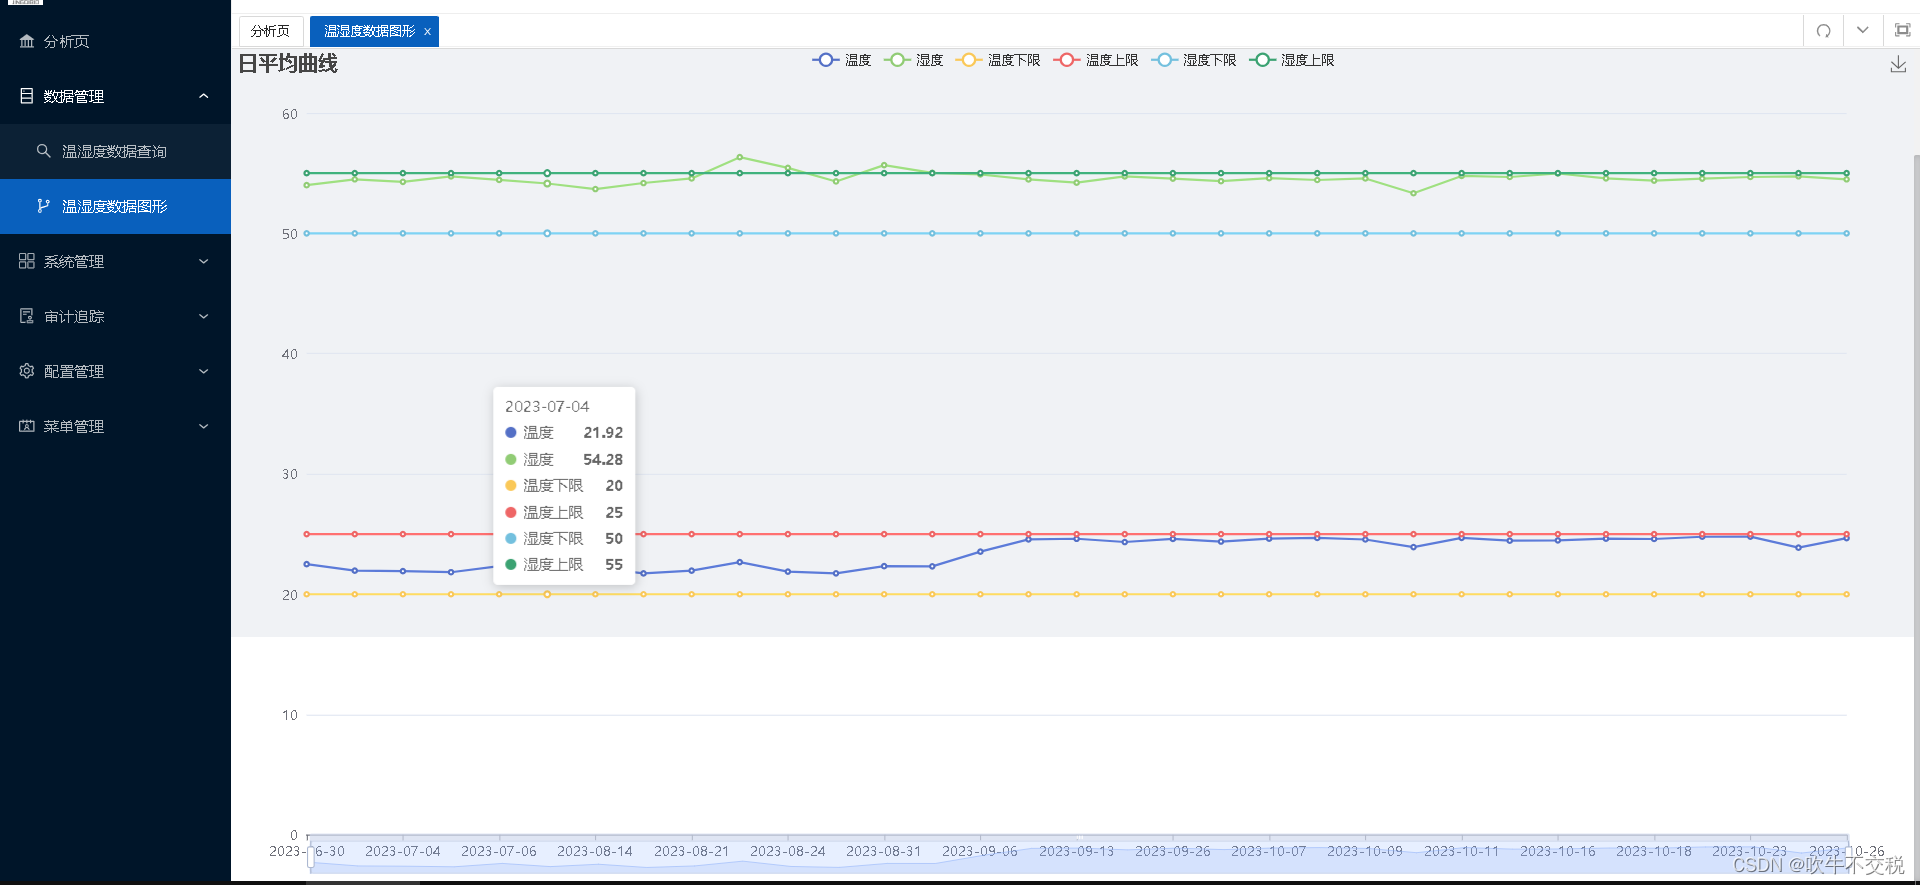Image resolution: width=1920 pixels, height=885 pixels.
Task: Expand the 系统管理 menu chevron
Action: point(204,261)
